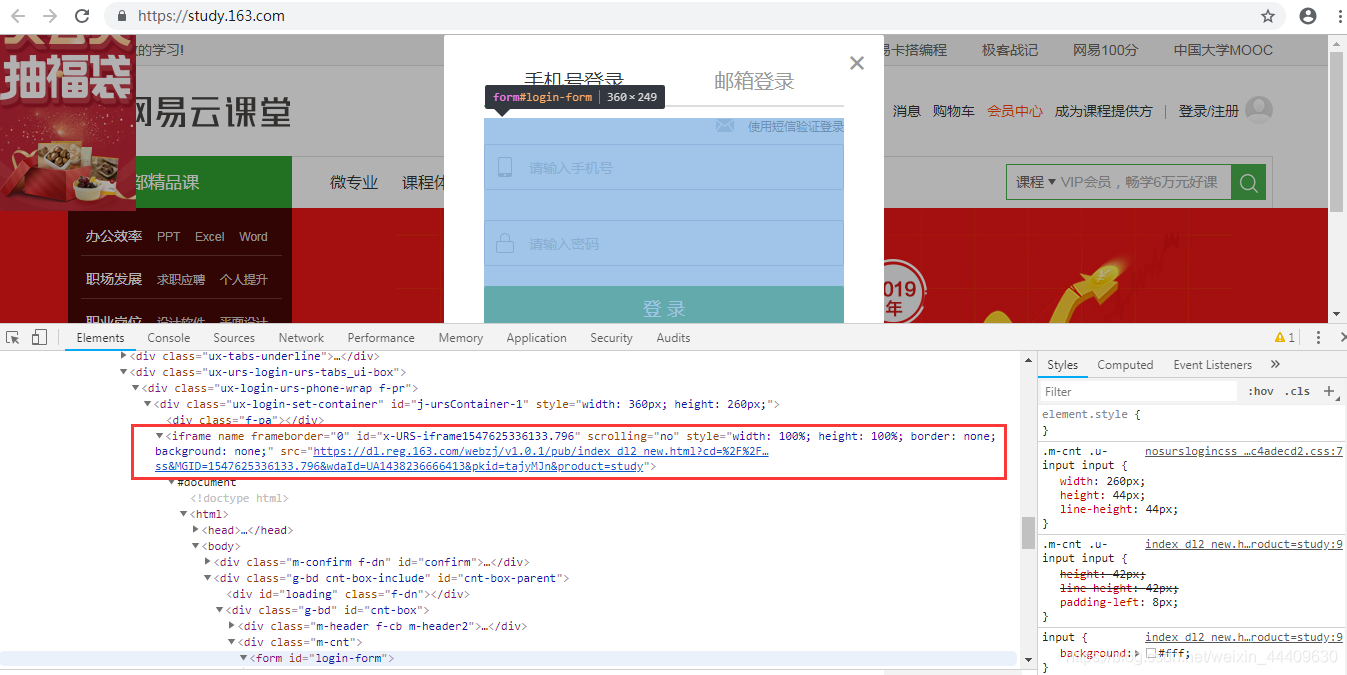Viewport: 1347px width, 675px height.
Task: Expand the head node in DOM tree
Action: tap(196, 530)
